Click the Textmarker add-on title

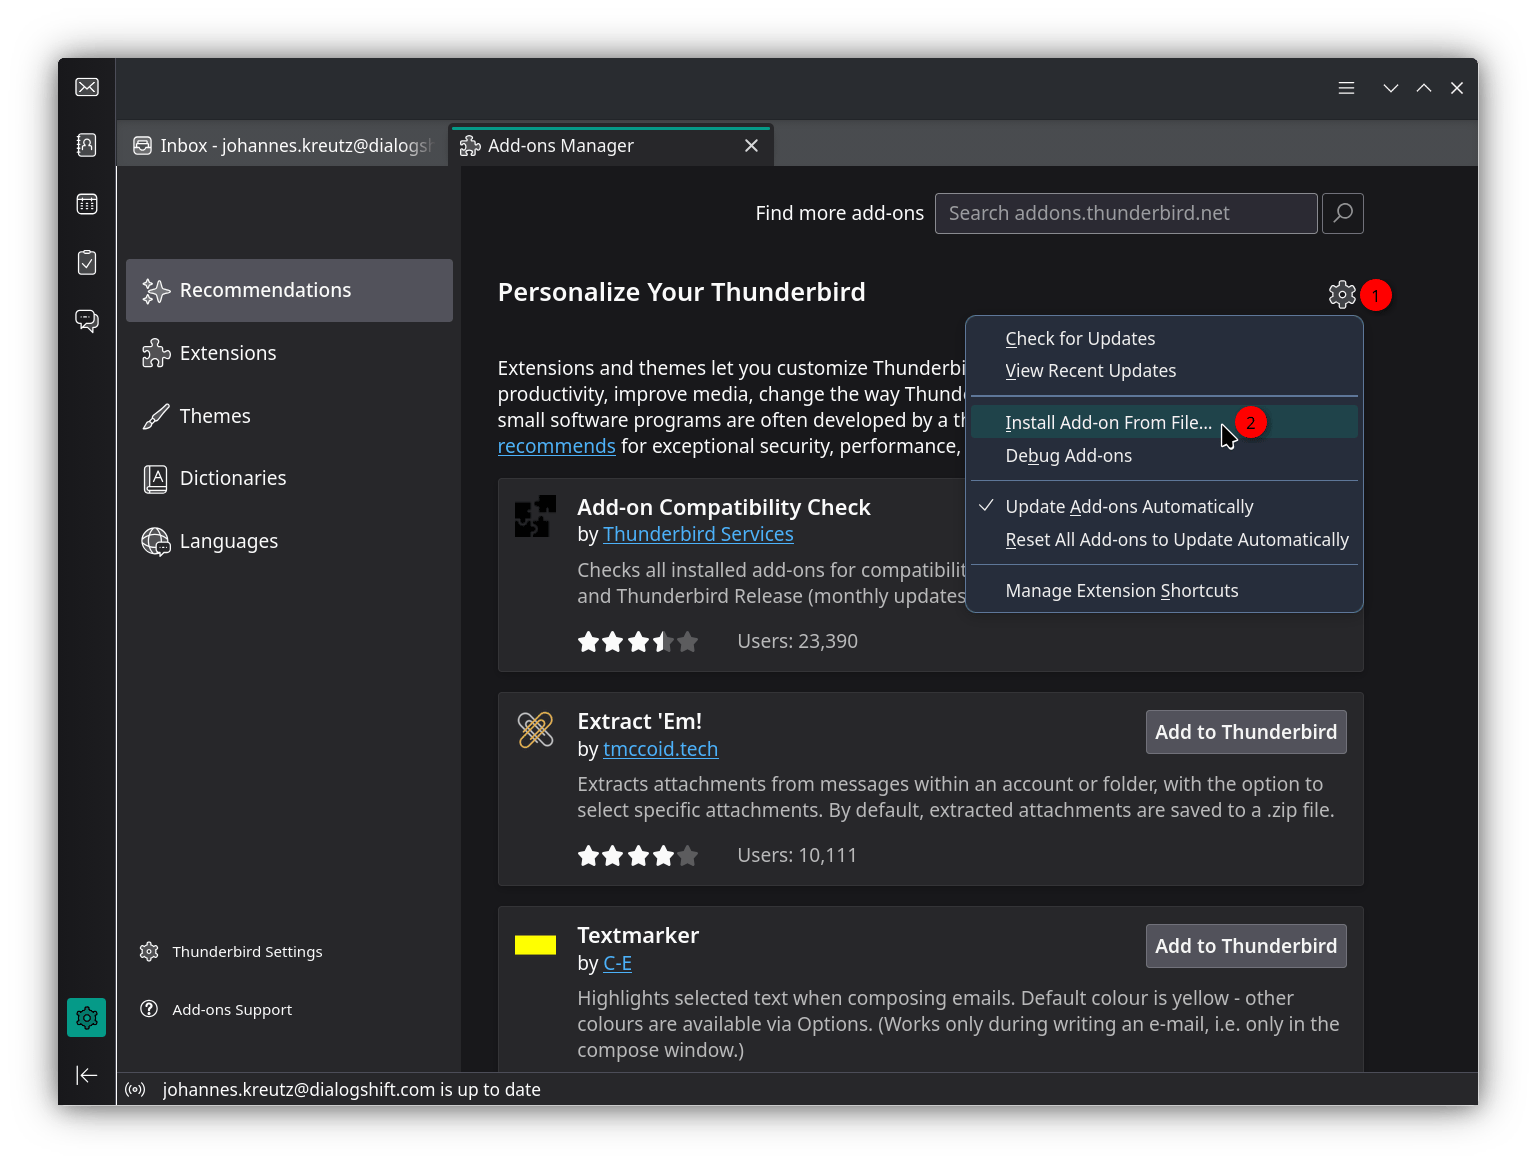coord(638,936)
